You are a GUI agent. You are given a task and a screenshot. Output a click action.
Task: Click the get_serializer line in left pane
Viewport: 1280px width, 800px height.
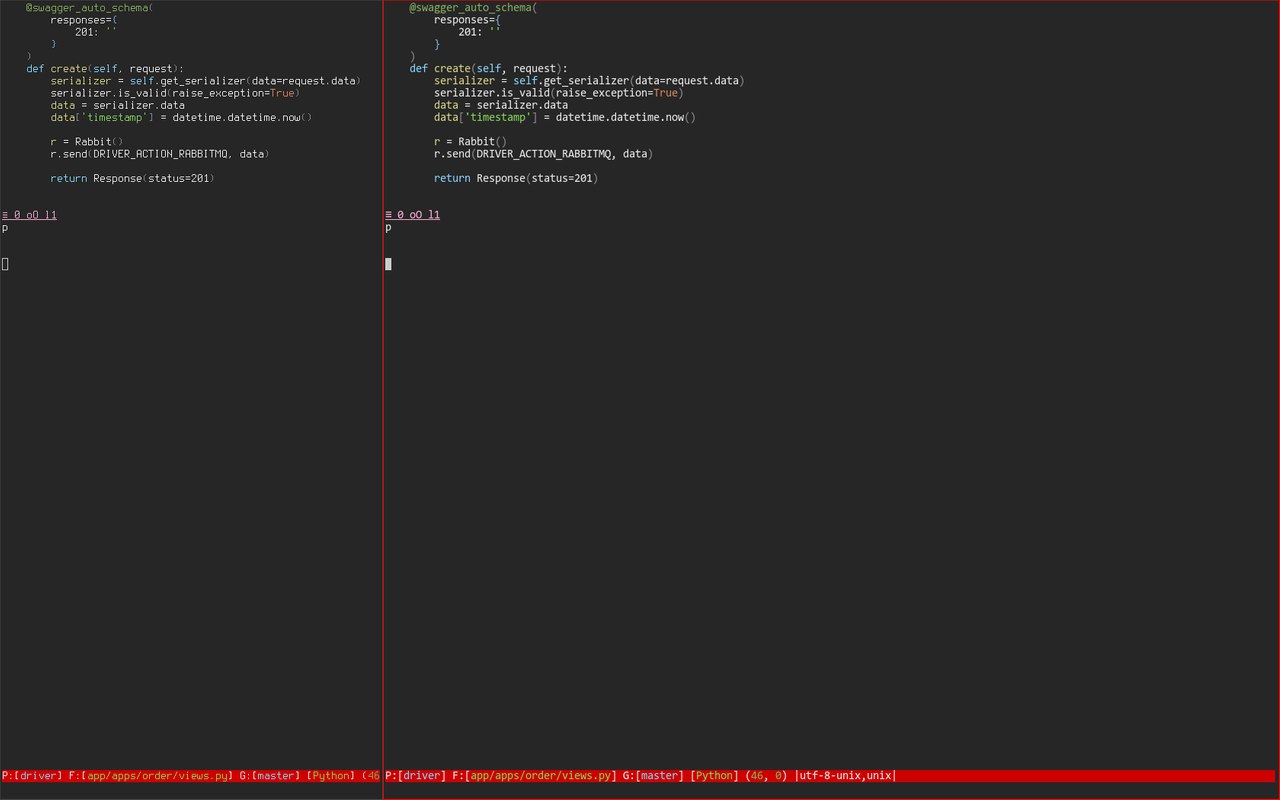[x=206, y=81]
